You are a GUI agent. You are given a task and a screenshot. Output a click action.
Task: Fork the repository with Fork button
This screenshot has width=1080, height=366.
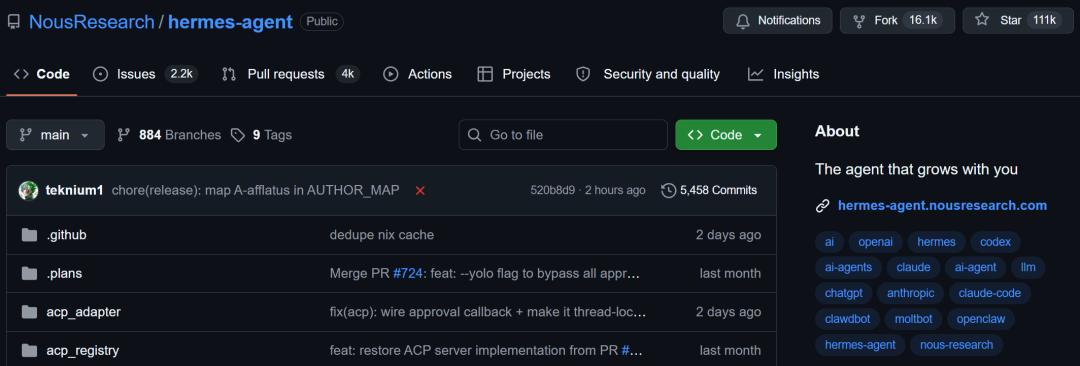pyautogui.click(x=897, y=21)
